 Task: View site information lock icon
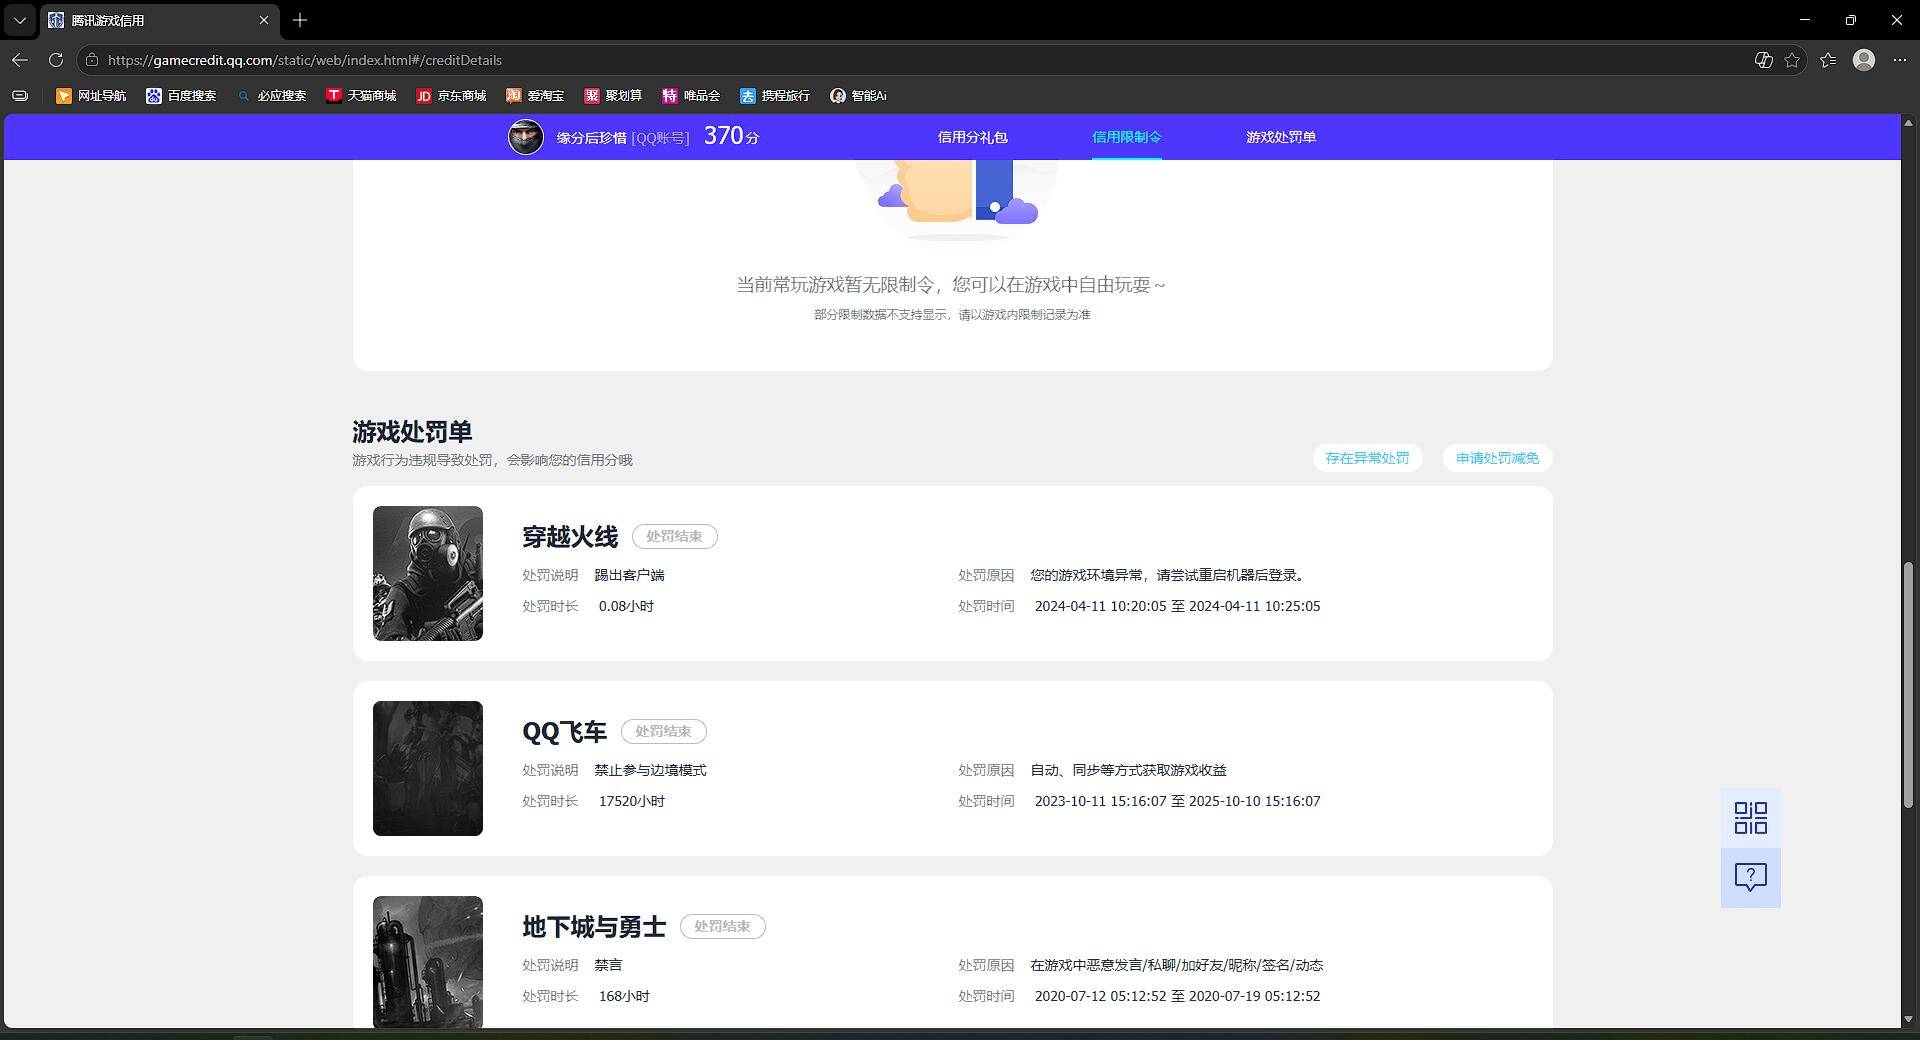pyautogui.click(x=92, y=60)
